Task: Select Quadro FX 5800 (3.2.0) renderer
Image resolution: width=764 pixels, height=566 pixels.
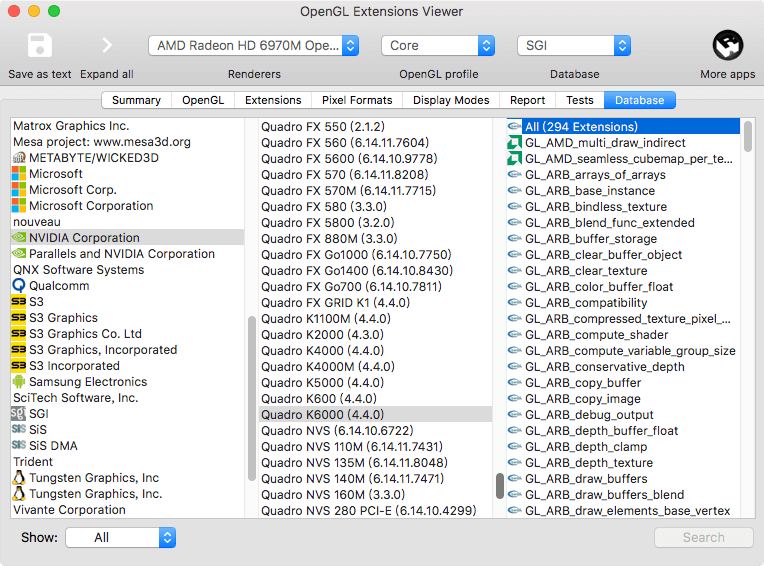Action: pyautogui.click(x=375, y=223)
